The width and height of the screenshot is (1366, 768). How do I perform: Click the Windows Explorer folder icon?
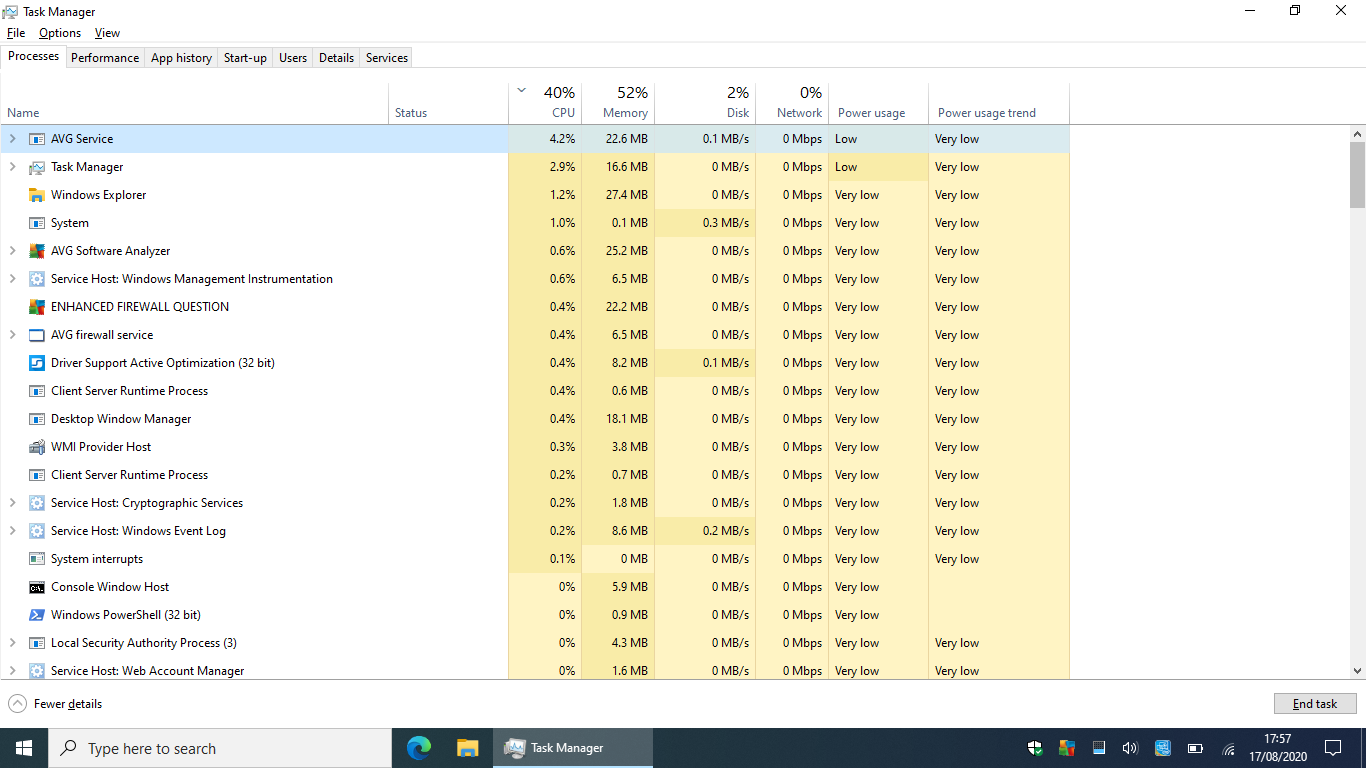[x=37, y=195]
